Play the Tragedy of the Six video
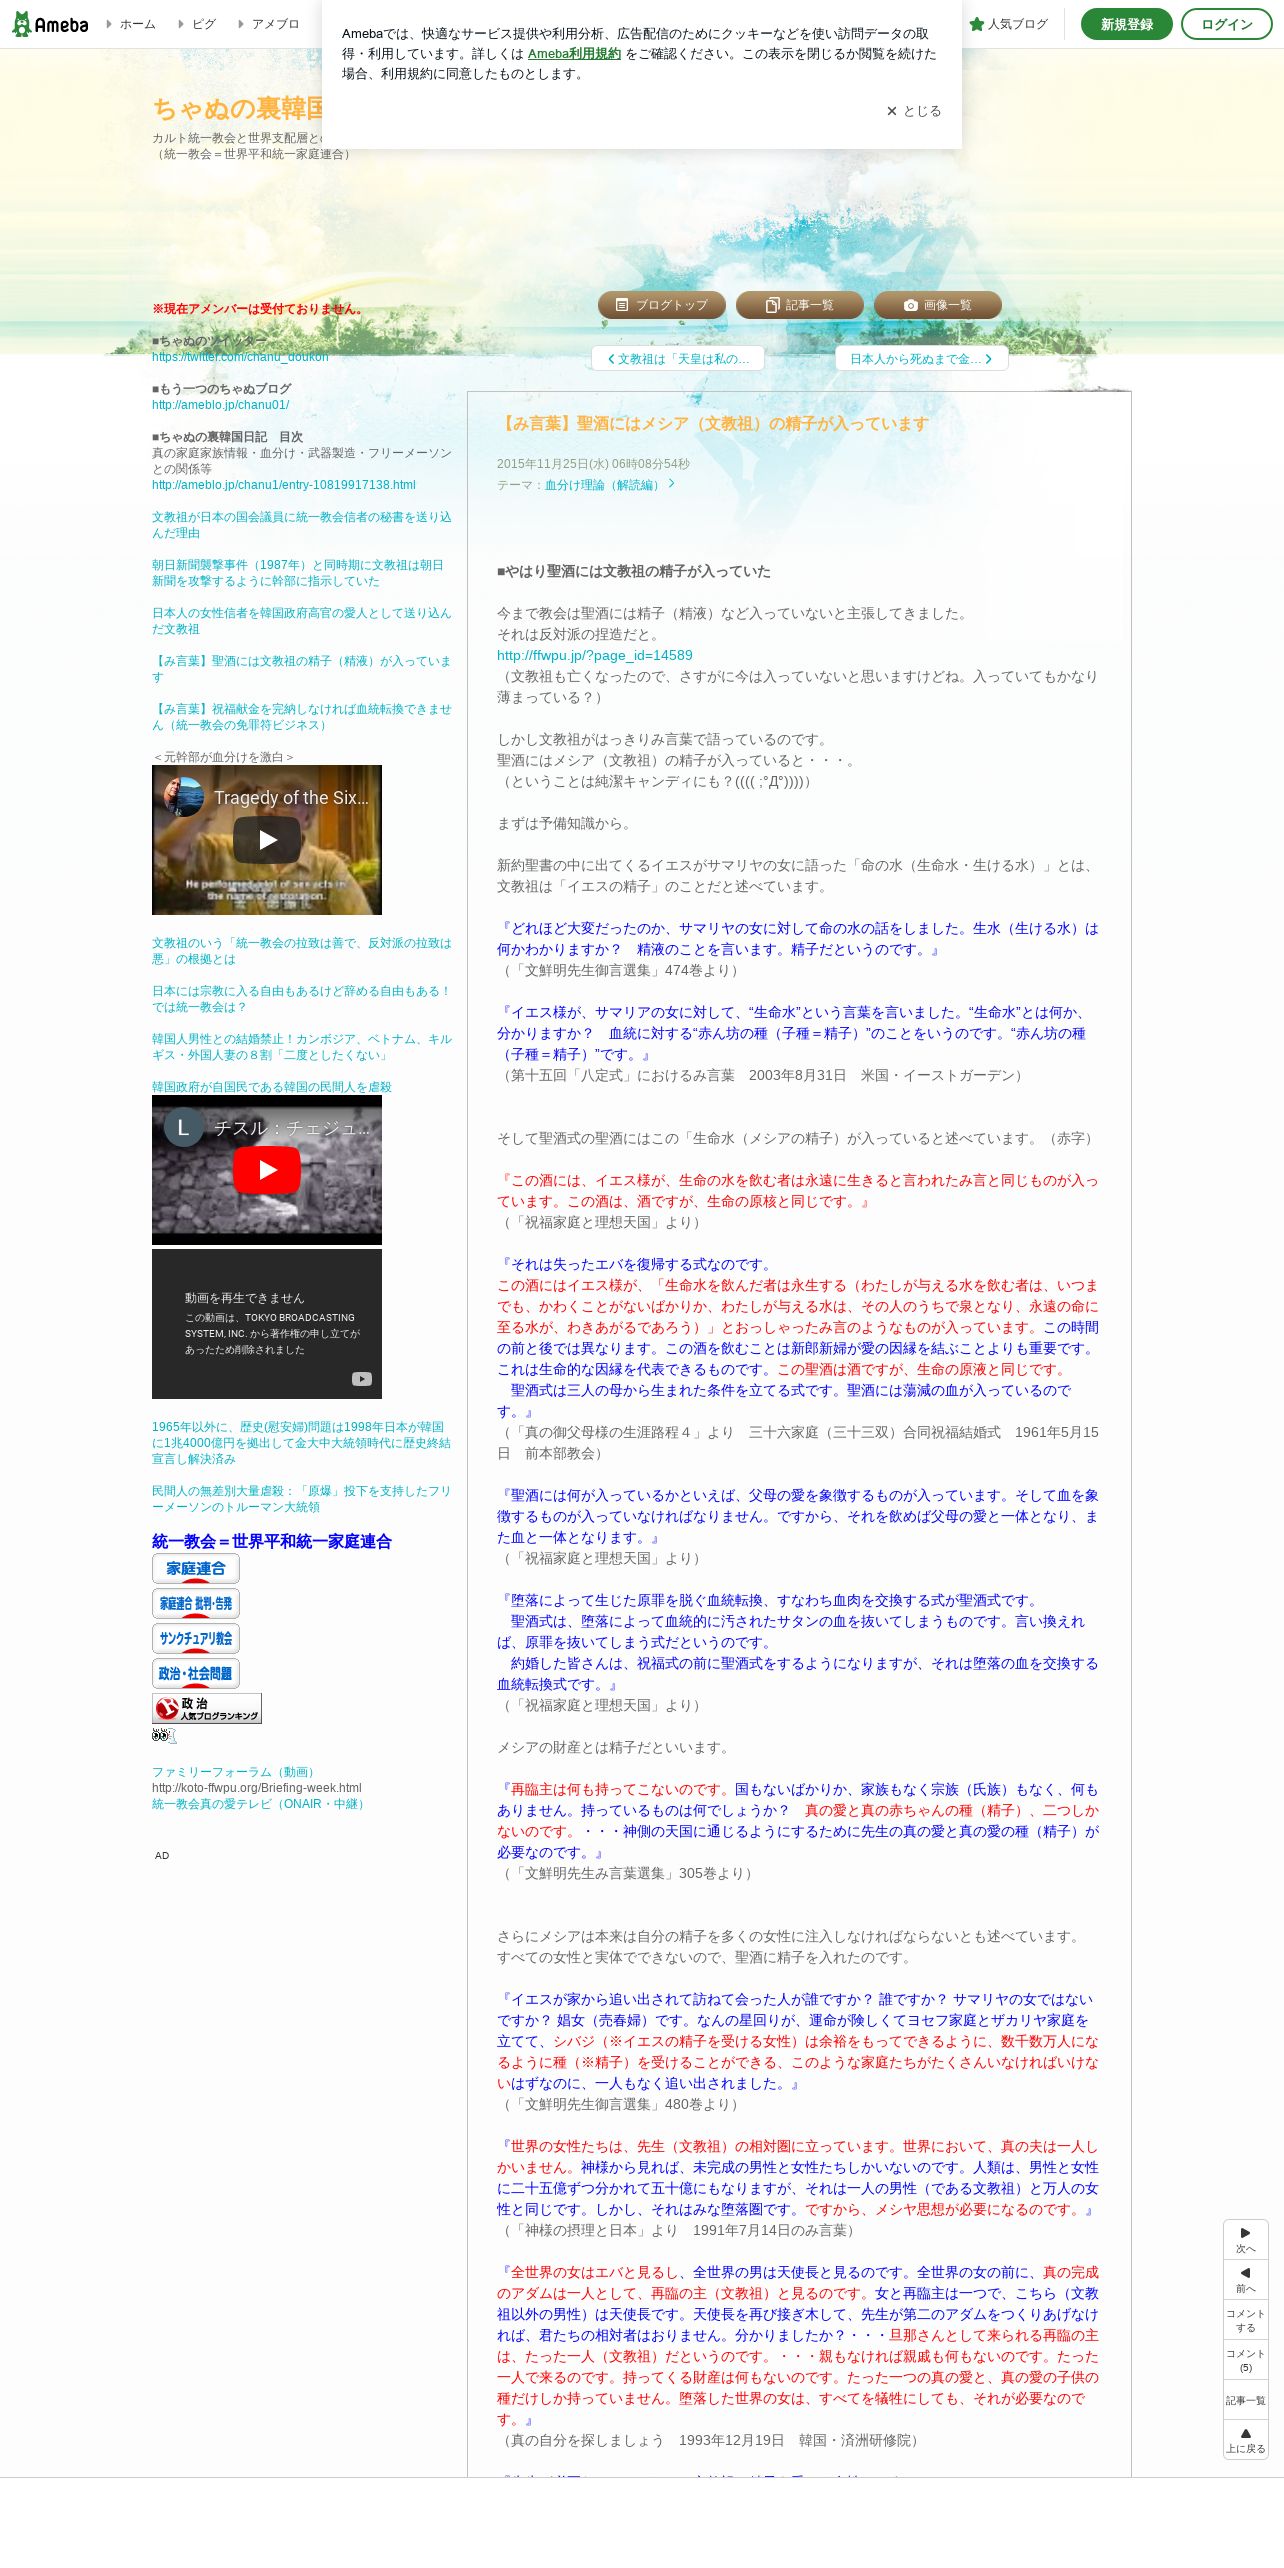 (x=267, y=840)
